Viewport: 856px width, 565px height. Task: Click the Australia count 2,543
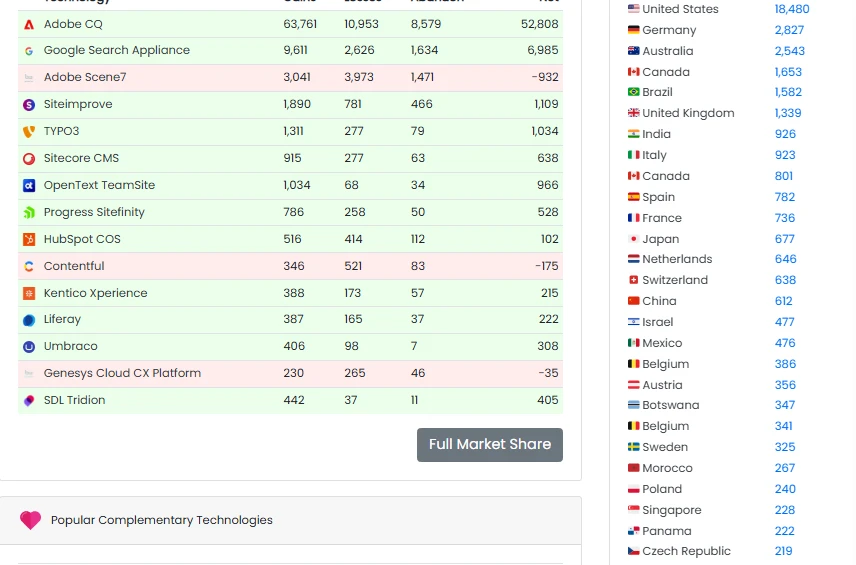[x=790, y=51]
